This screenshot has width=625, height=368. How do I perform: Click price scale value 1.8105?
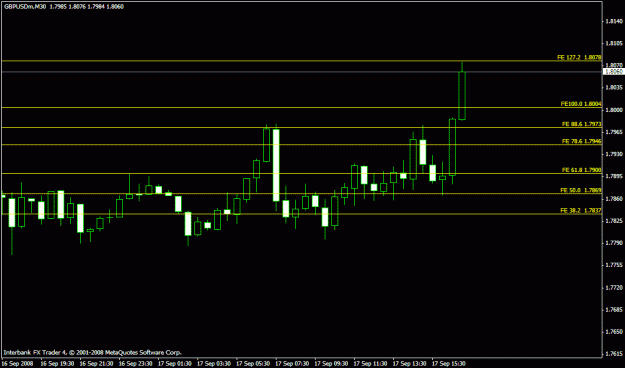click(x=614, y=43)
